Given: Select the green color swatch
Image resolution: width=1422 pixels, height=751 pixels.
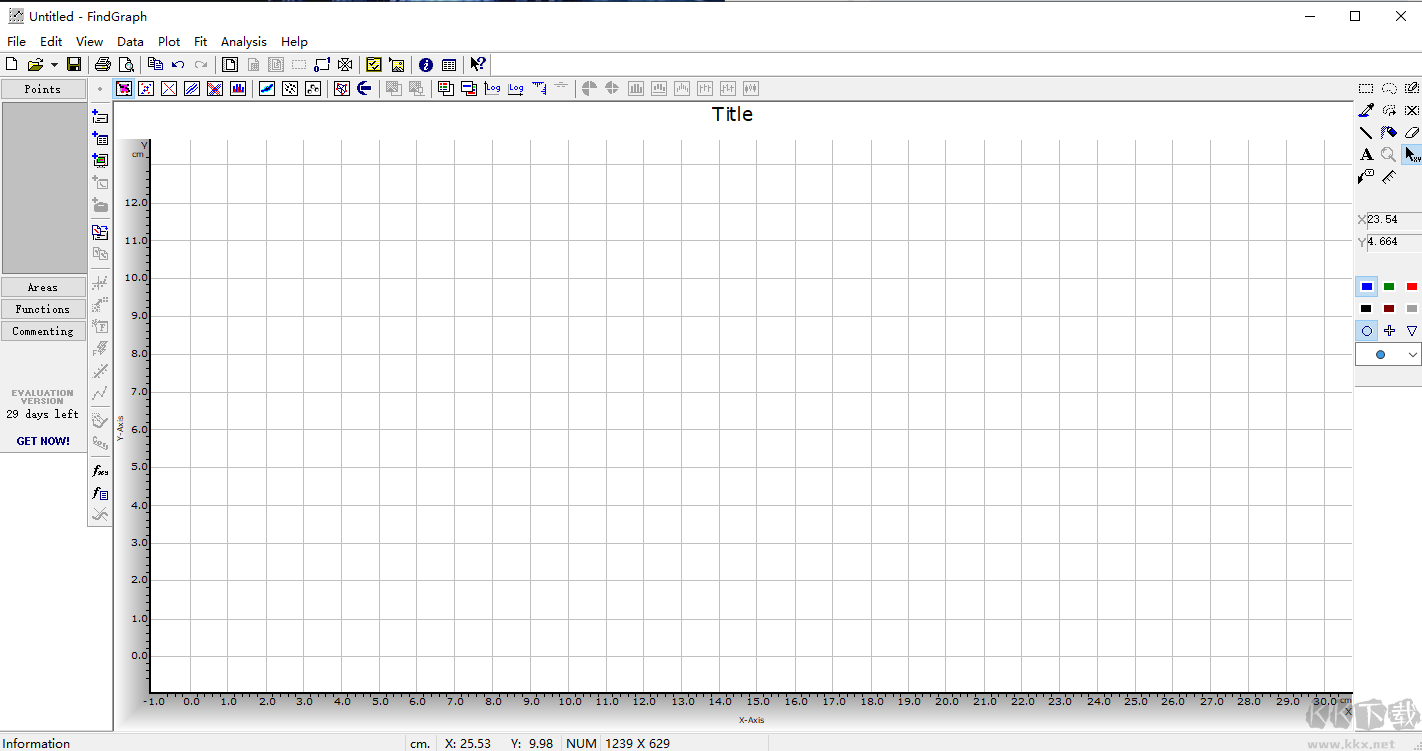Looking at the screenshot, I should pyautogui.click(x=1389, y=286).
